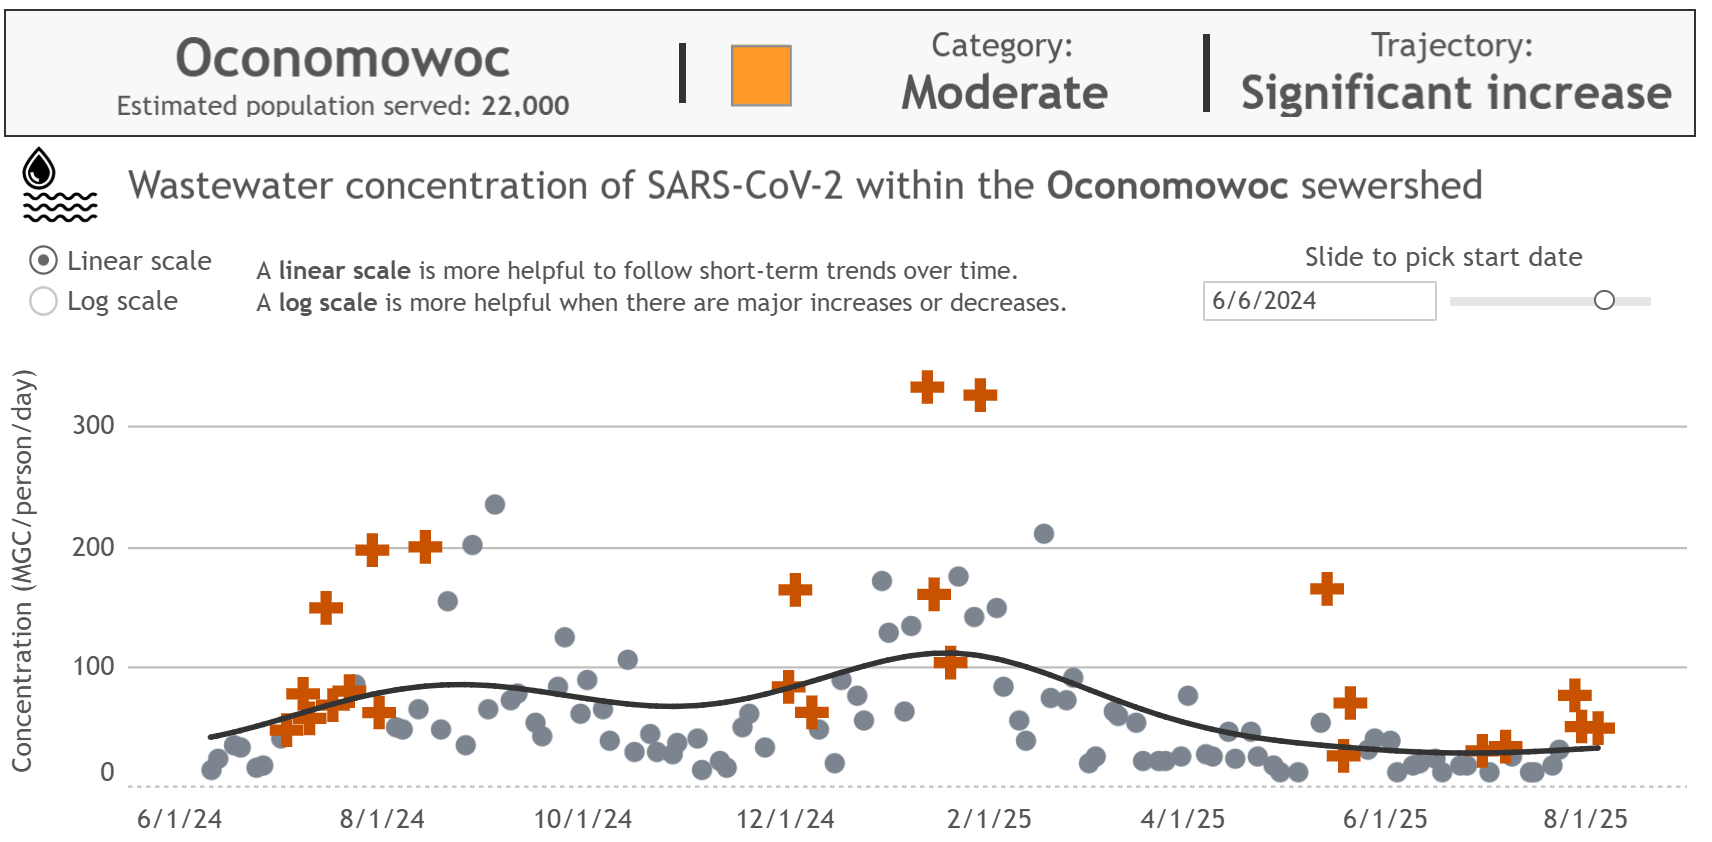Select the Linear scale option

43,261
